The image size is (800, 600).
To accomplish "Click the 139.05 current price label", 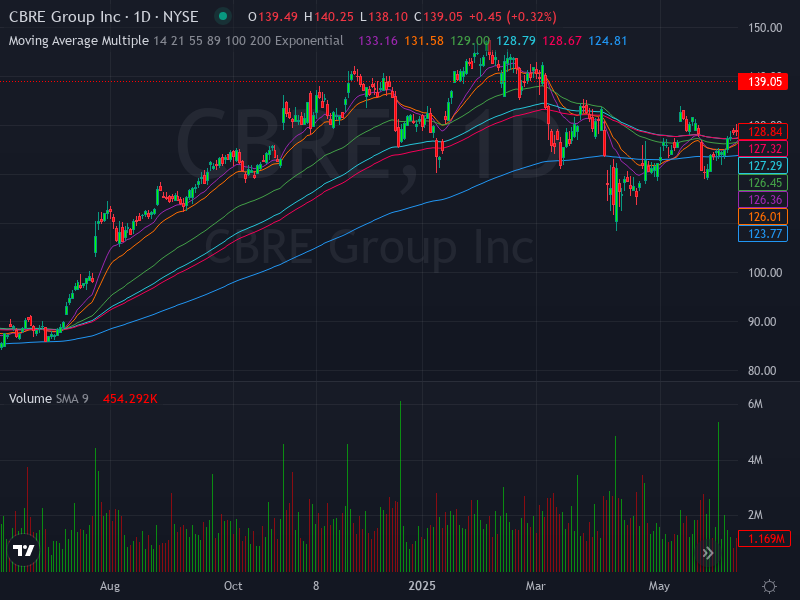I will coord(763,82).
